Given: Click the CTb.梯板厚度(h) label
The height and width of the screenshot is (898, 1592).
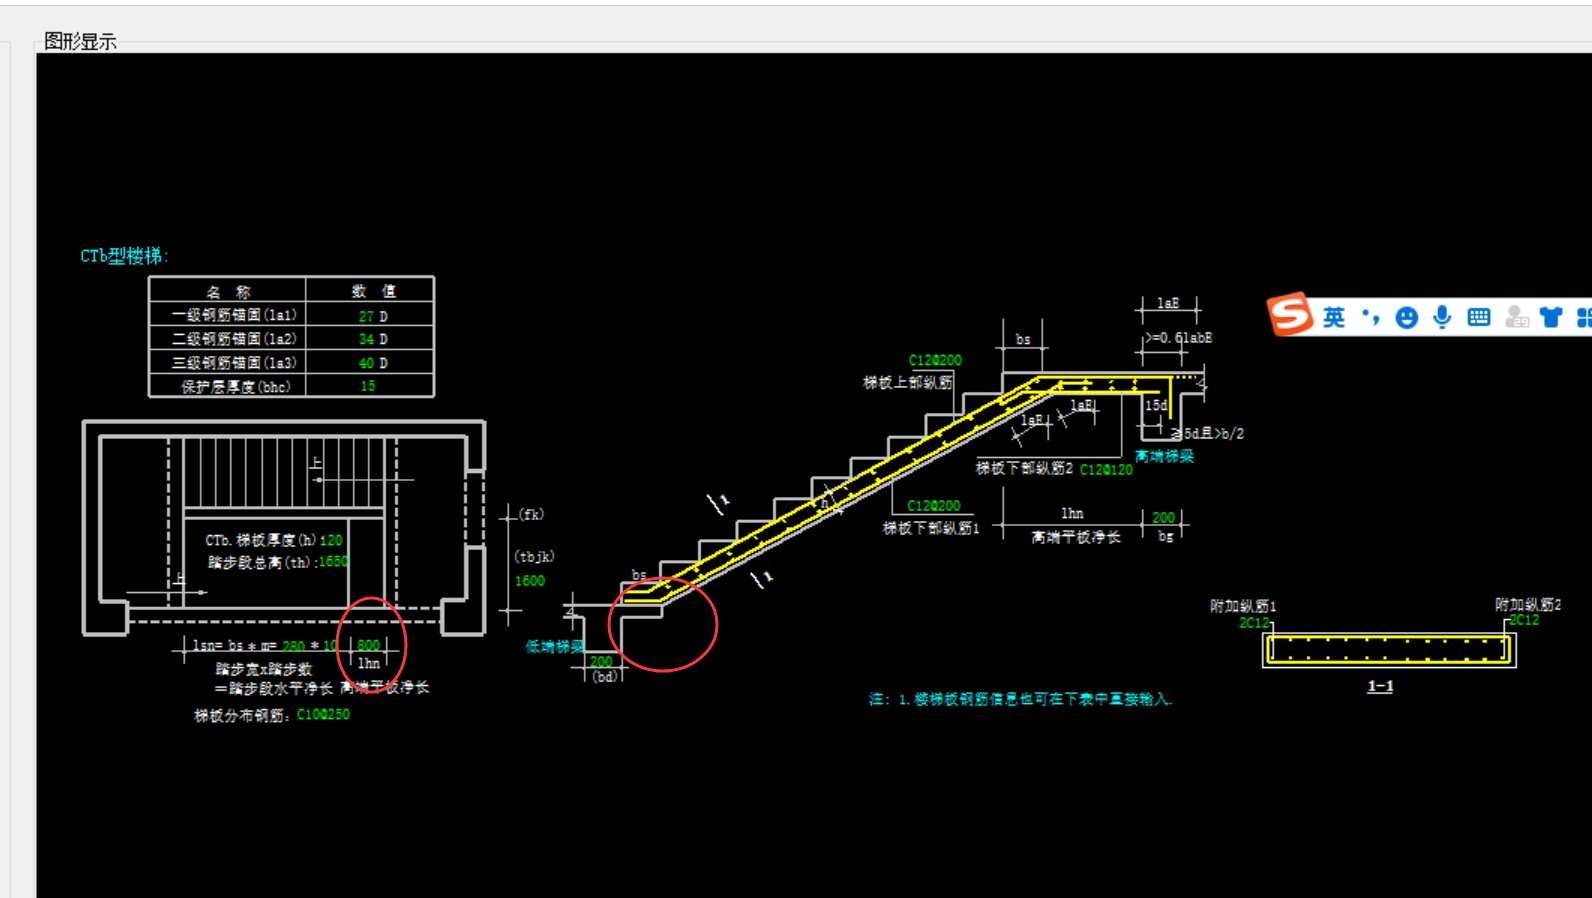Looking at the screenshot, I should pos(261,540).
